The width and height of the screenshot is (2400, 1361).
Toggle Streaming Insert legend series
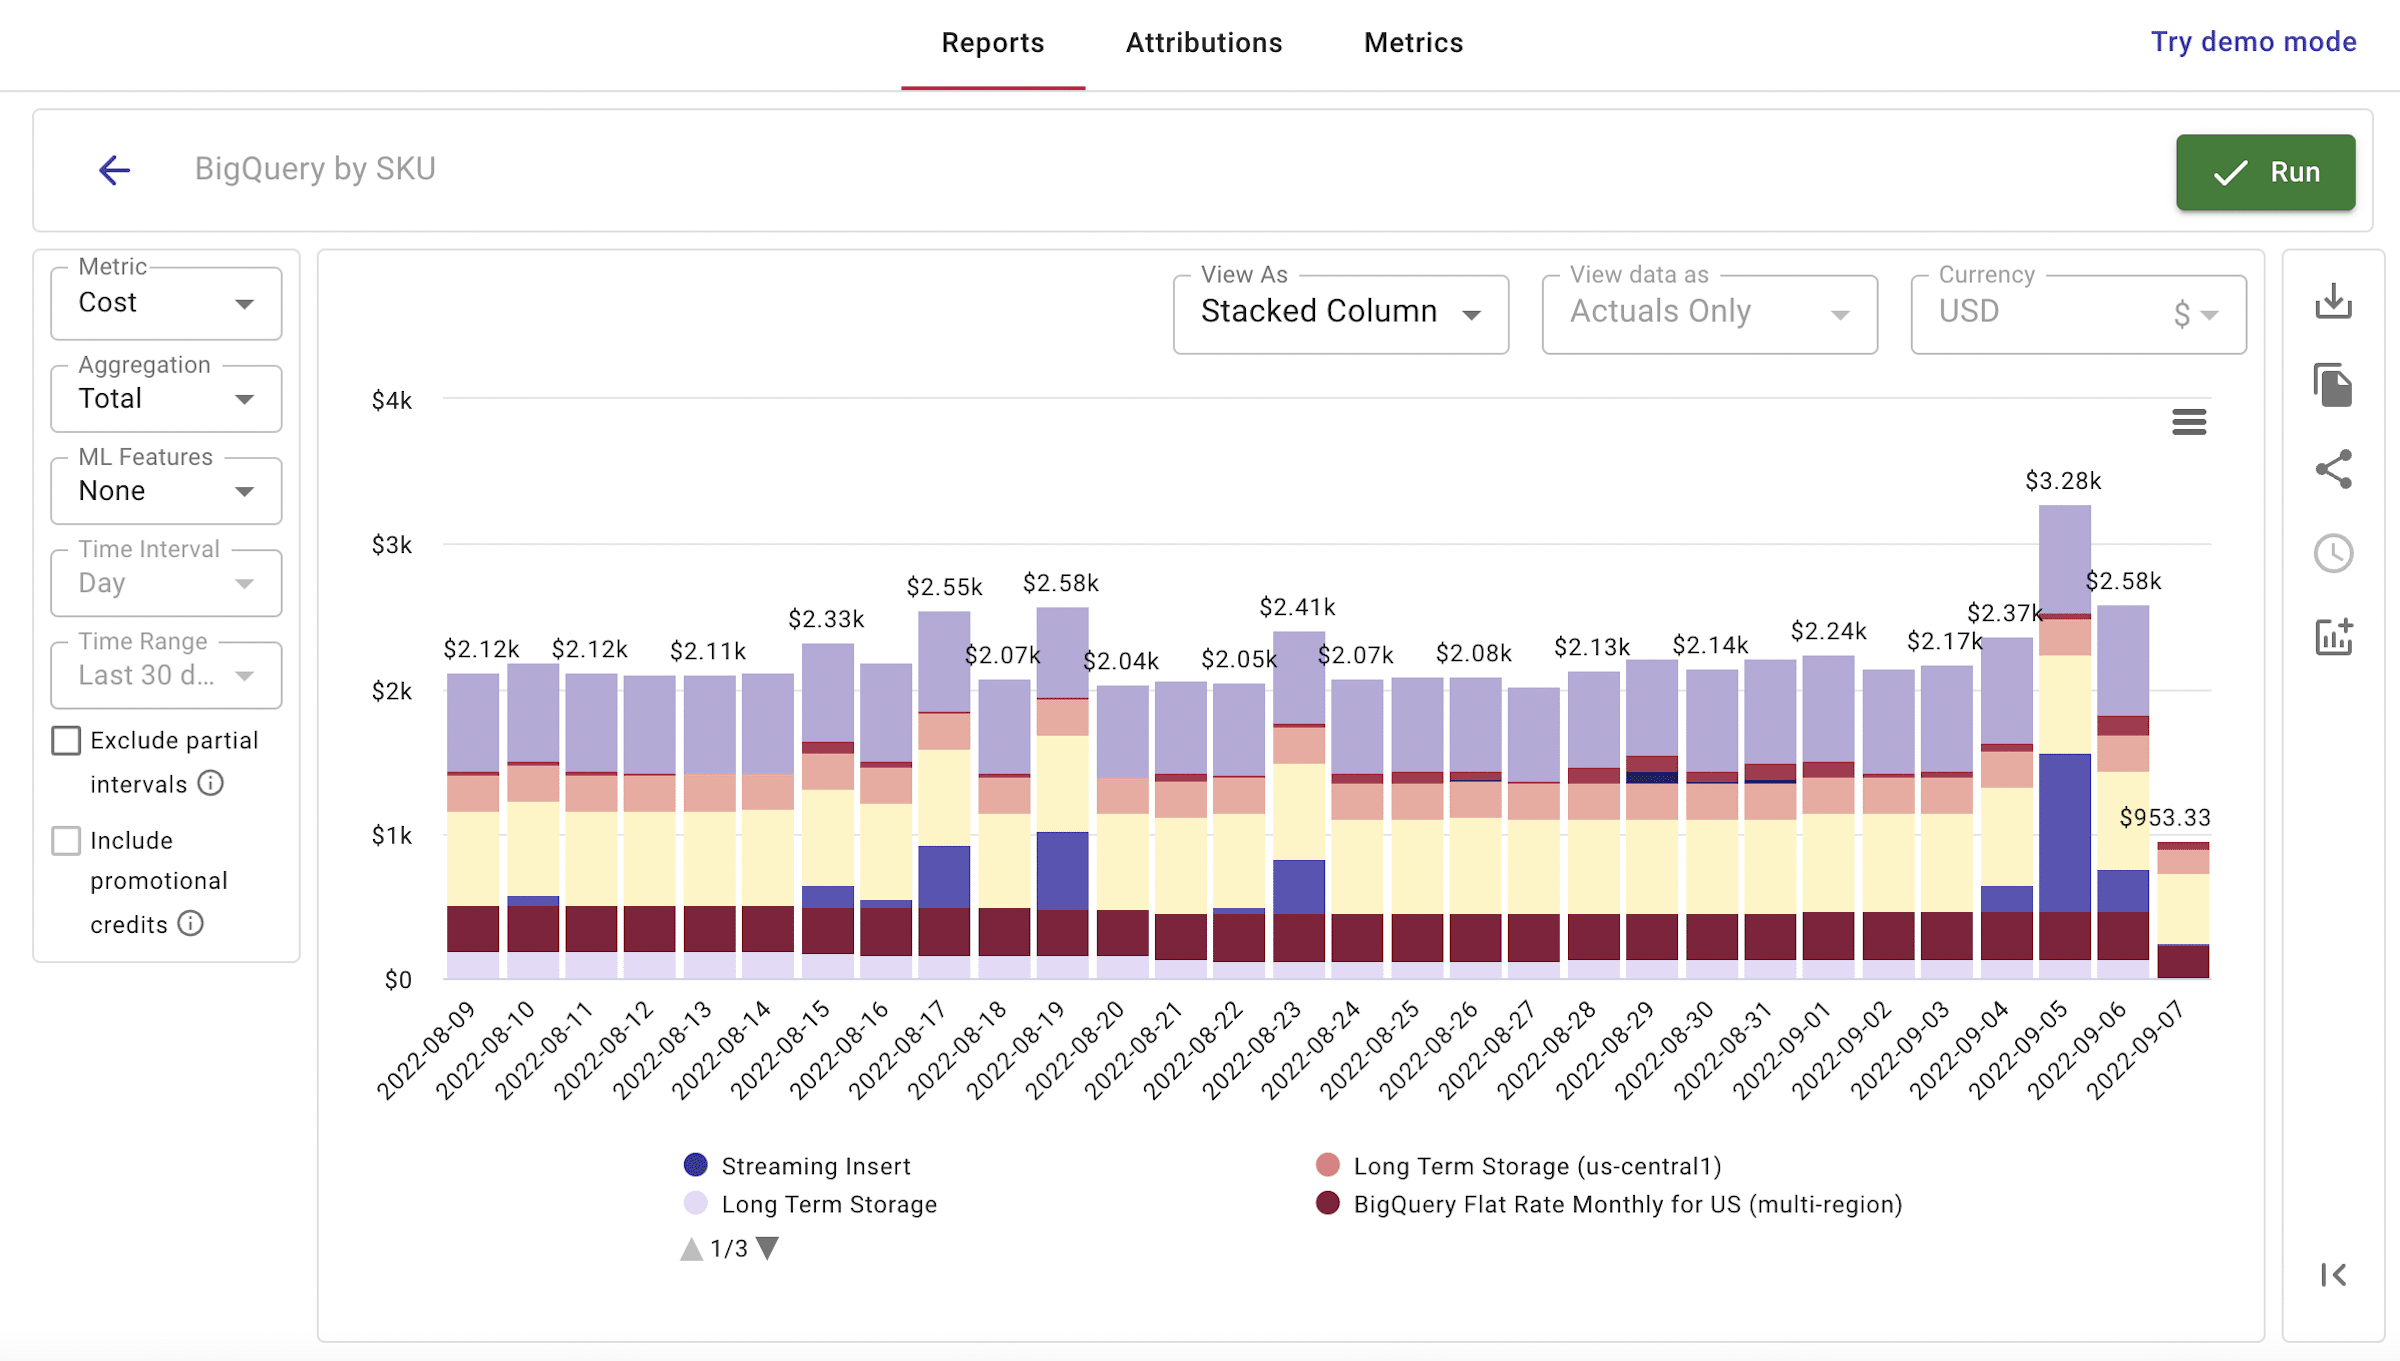pyautogui.click(x=814, y=1166)
